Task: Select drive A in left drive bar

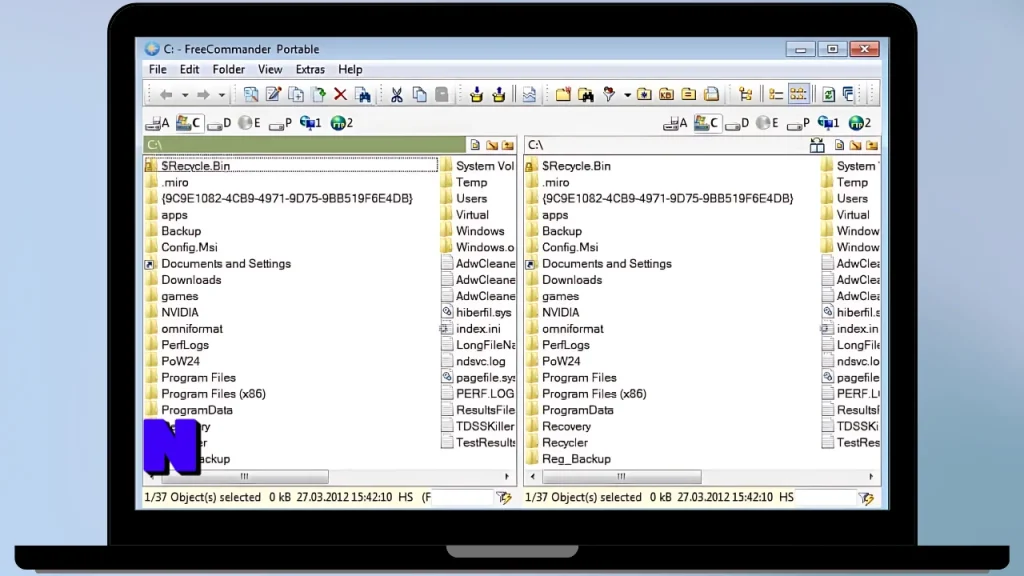Action: click(157, 123)
